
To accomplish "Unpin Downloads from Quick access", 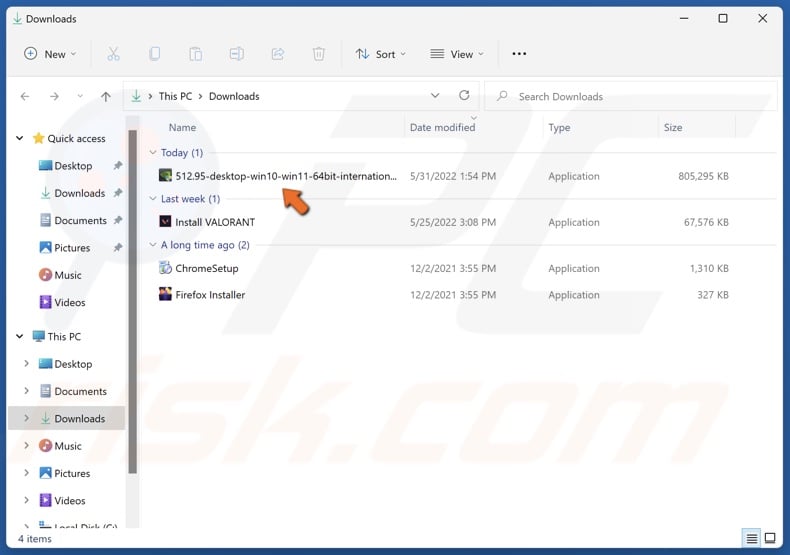I will pos(117,192).
